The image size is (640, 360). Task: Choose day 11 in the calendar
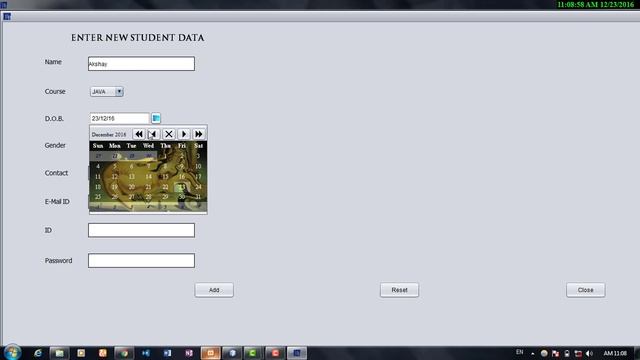tap(98, 177)
